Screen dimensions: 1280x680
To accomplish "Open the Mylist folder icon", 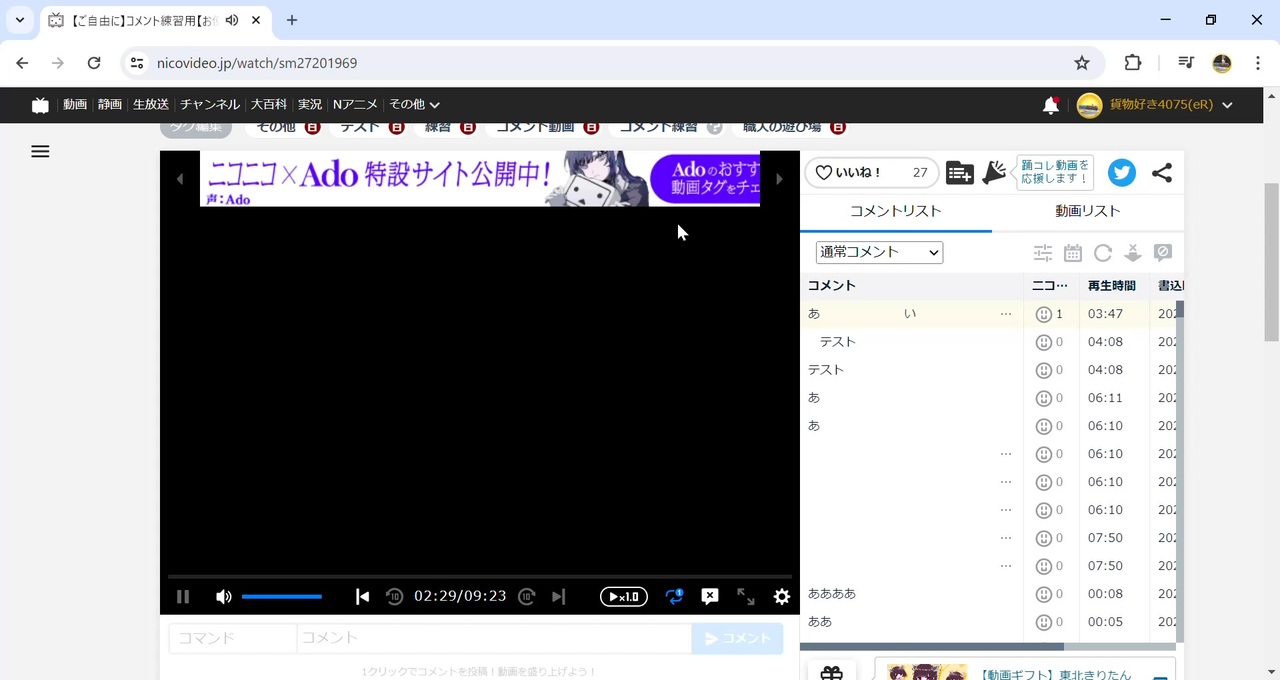I will (959, 173).
